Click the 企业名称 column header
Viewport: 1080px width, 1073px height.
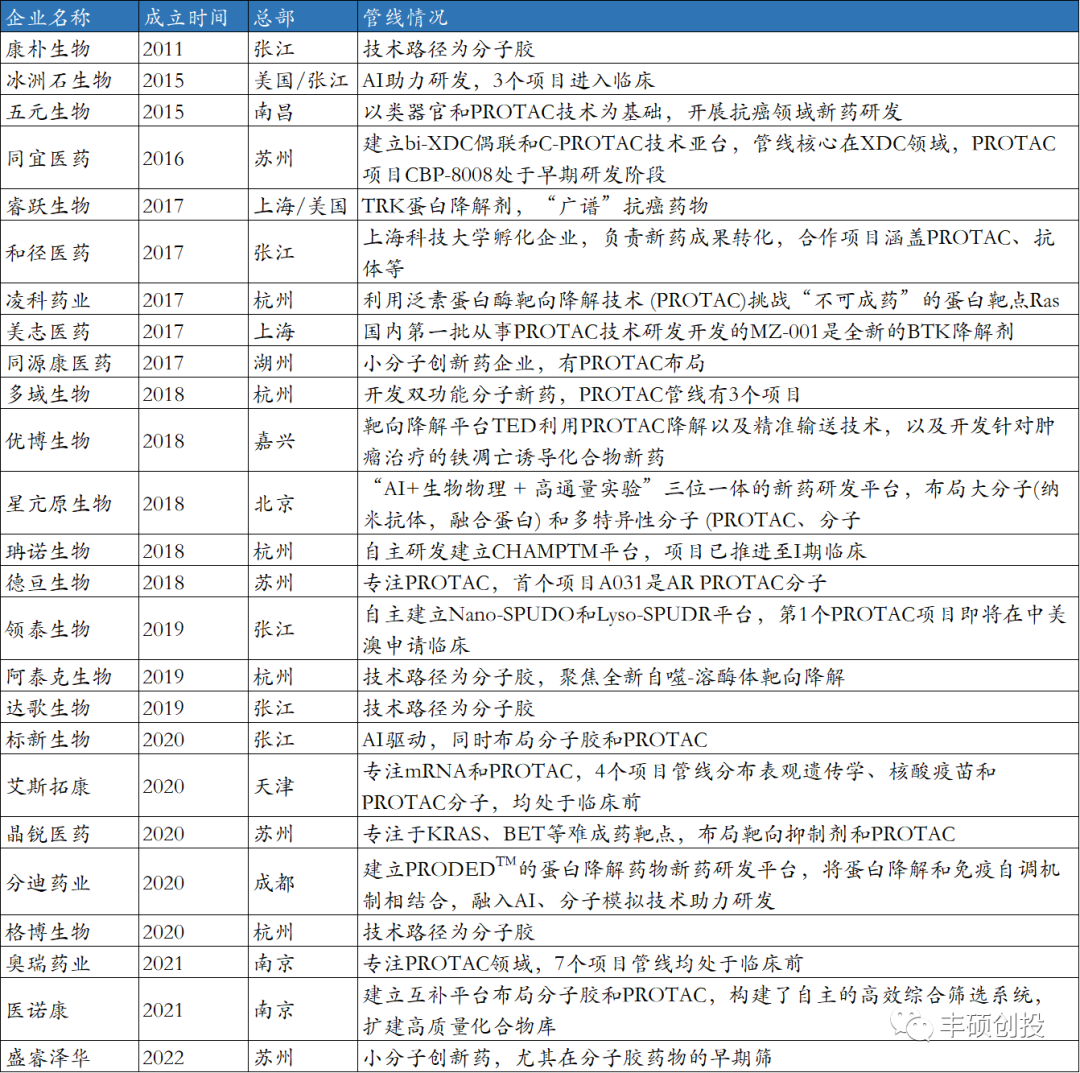(48, 18)
